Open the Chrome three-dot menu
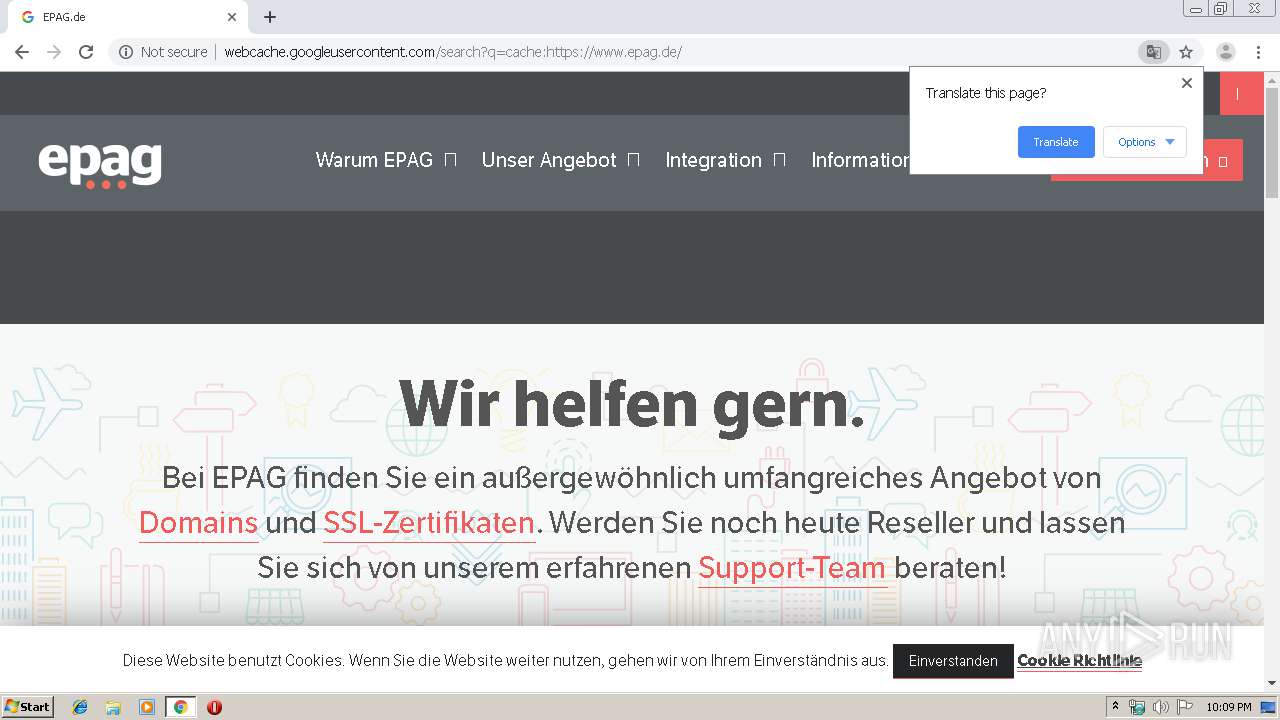The width and height of the screenshot is (1280, 720). coord(1258,52)
